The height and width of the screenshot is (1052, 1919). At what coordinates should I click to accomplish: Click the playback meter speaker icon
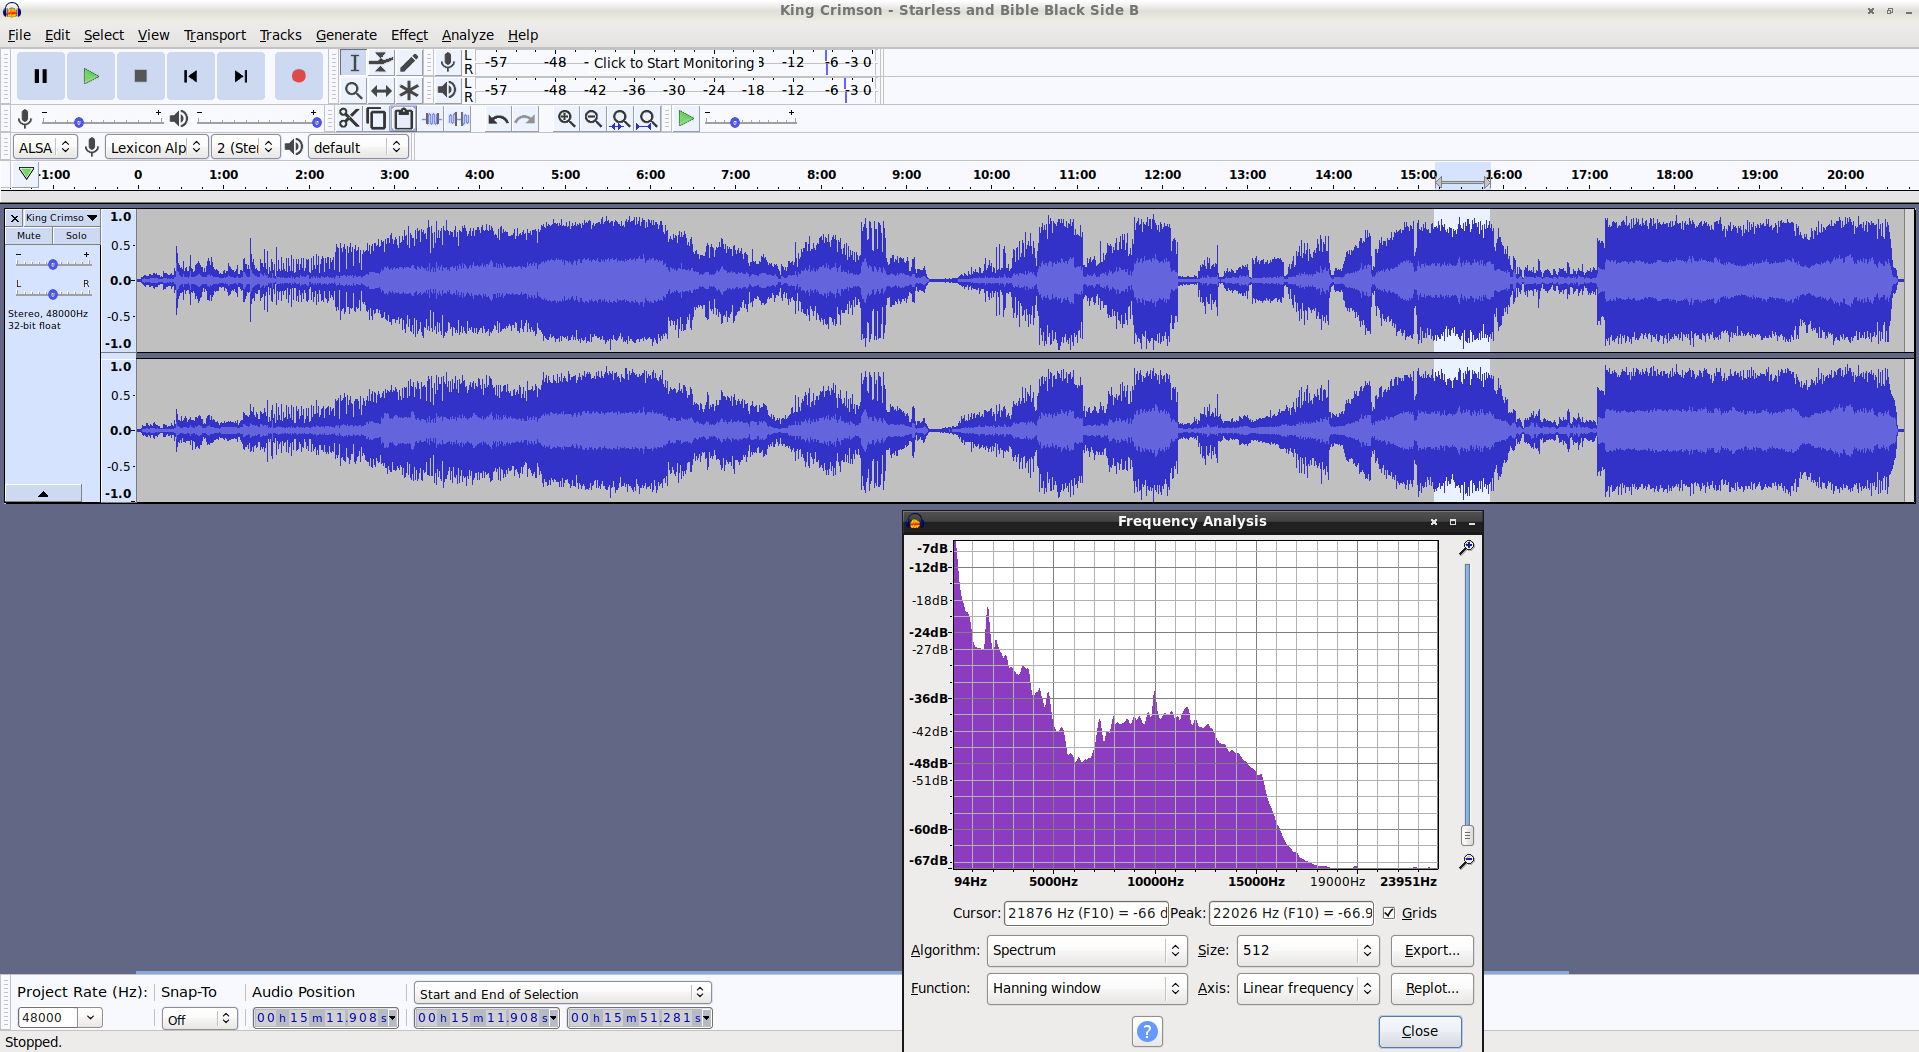[447, 90]
